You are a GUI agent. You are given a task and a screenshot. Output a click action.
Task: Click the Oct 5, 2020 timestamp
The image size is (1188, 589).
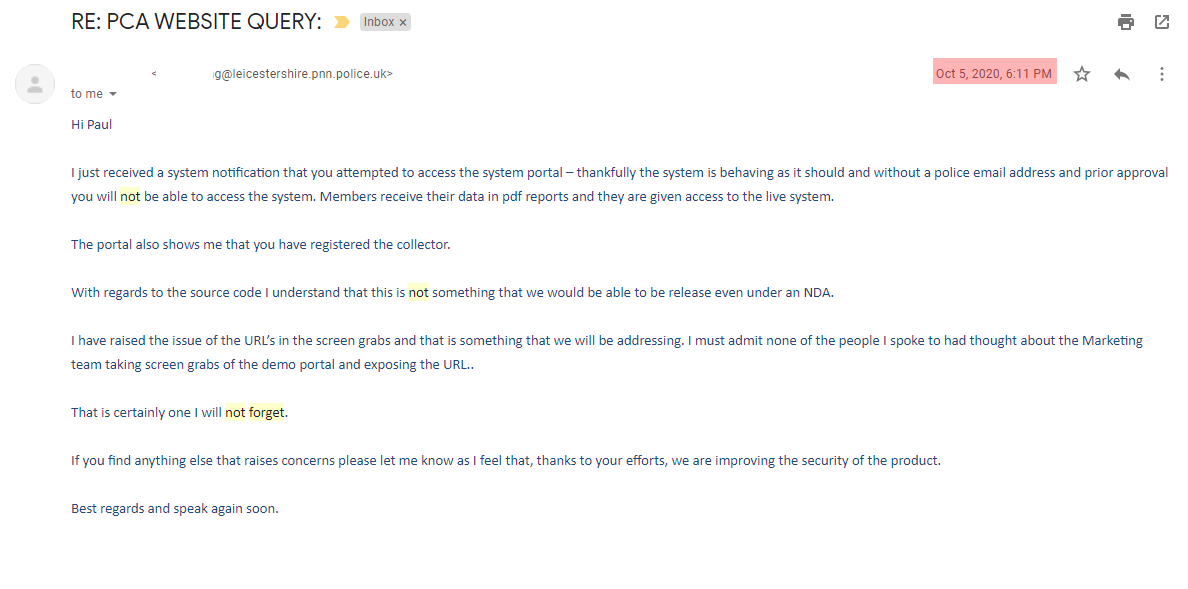(994, 73)
